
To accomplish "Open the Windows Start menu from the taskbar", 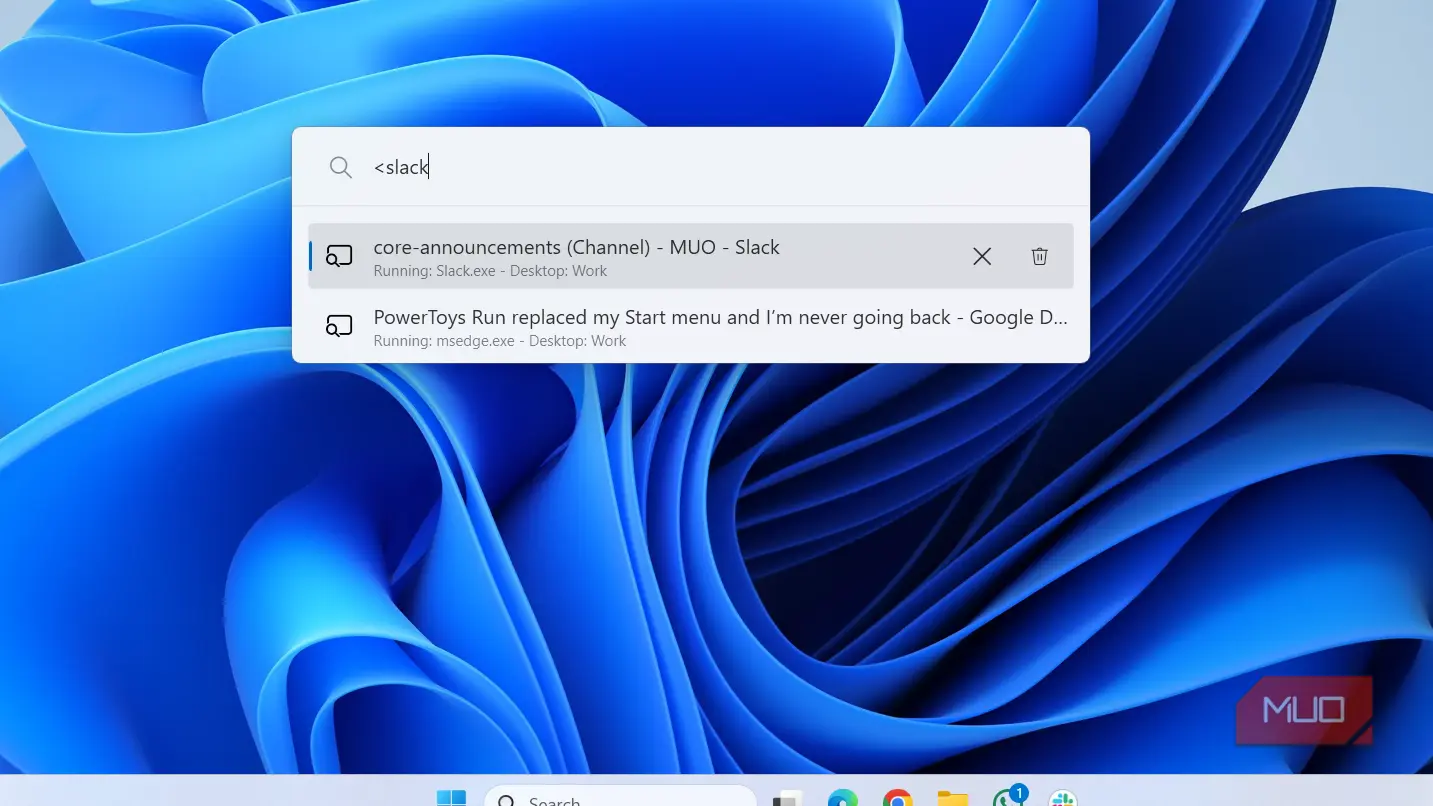I will tap(451, 798).
